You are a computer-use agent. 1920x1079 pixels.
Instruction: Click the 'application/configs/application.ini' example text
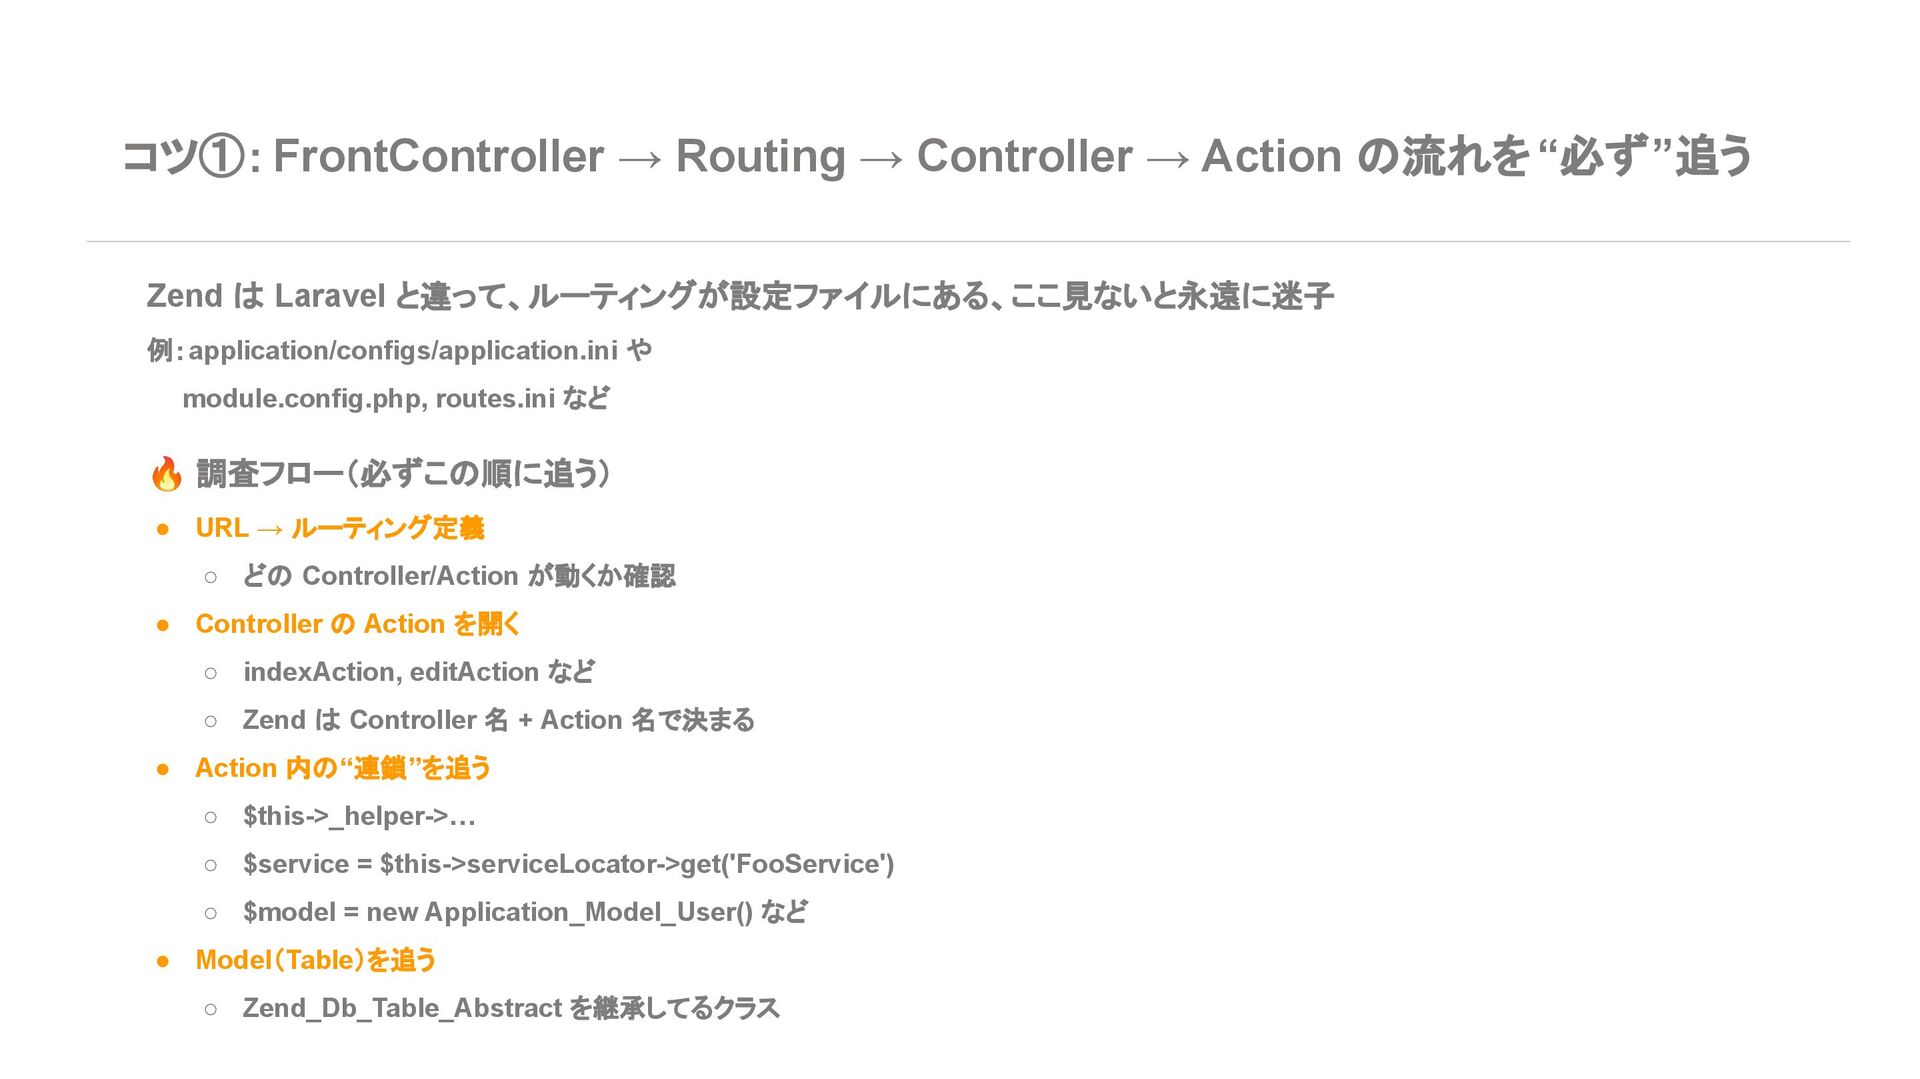[x=403, y=351]
